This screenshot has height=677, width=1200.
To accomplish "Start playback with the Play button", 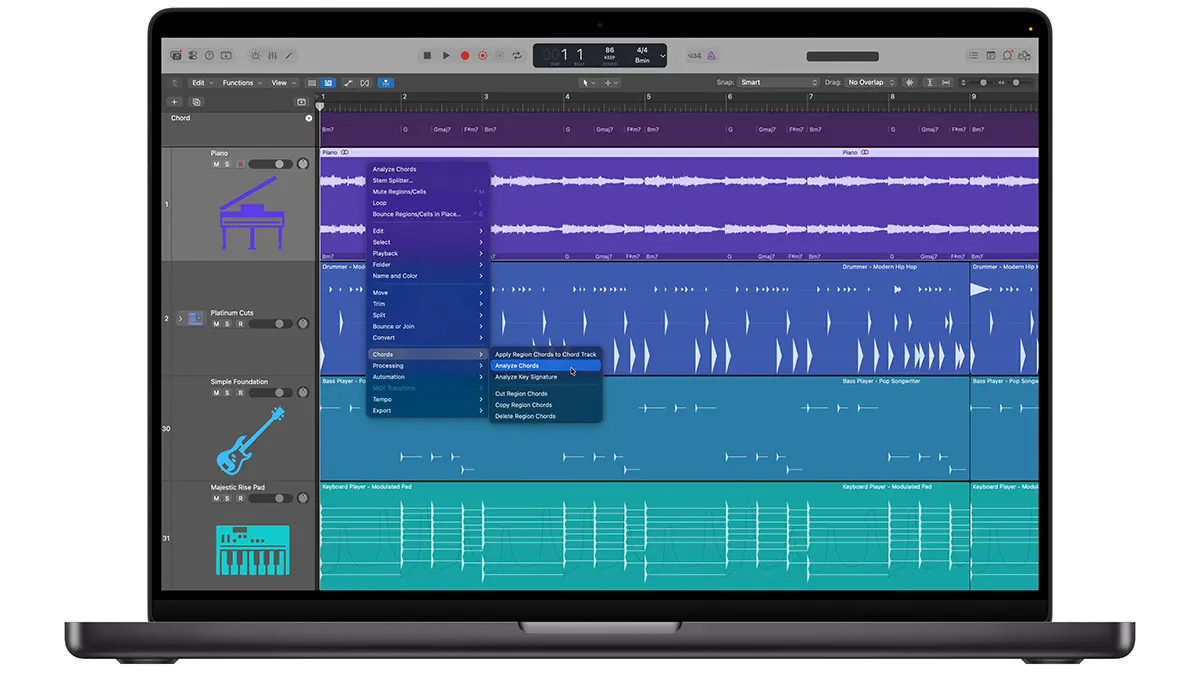I will tap(446, 56).
